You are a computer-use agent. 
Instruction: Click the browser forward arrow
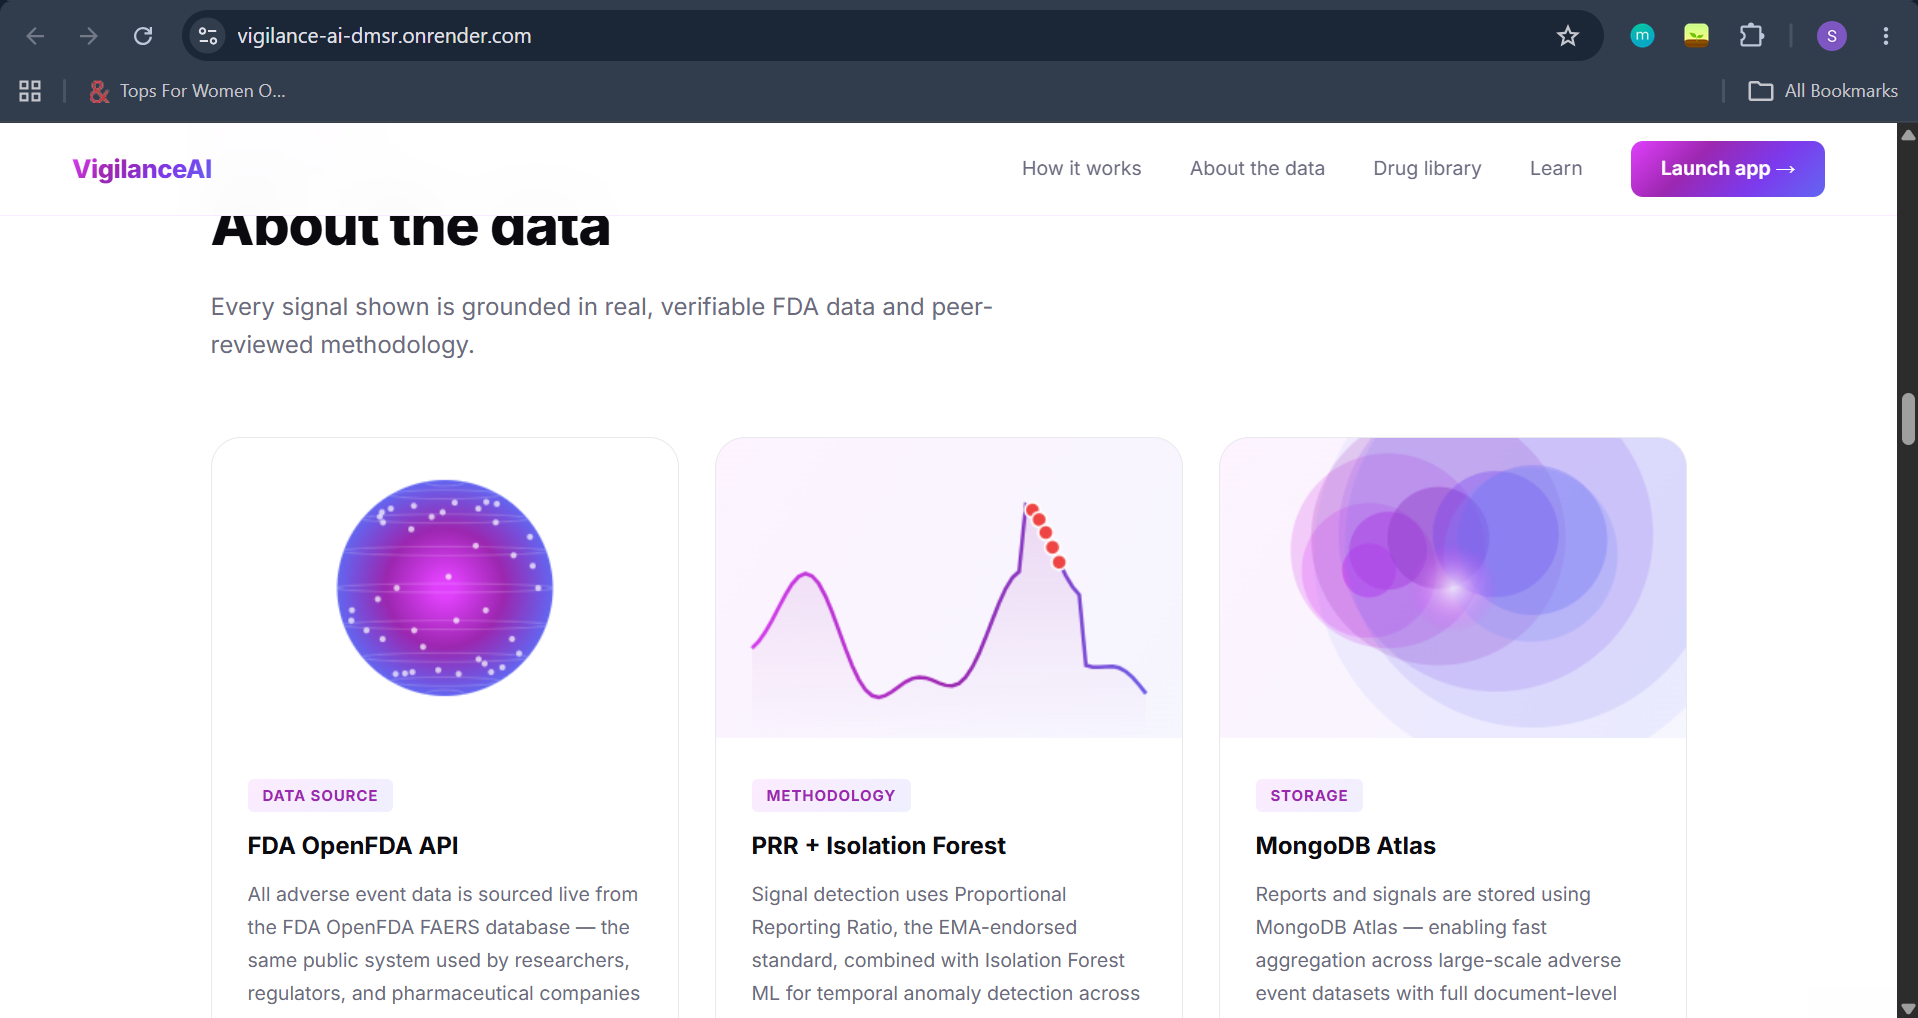tap(89, 36)
